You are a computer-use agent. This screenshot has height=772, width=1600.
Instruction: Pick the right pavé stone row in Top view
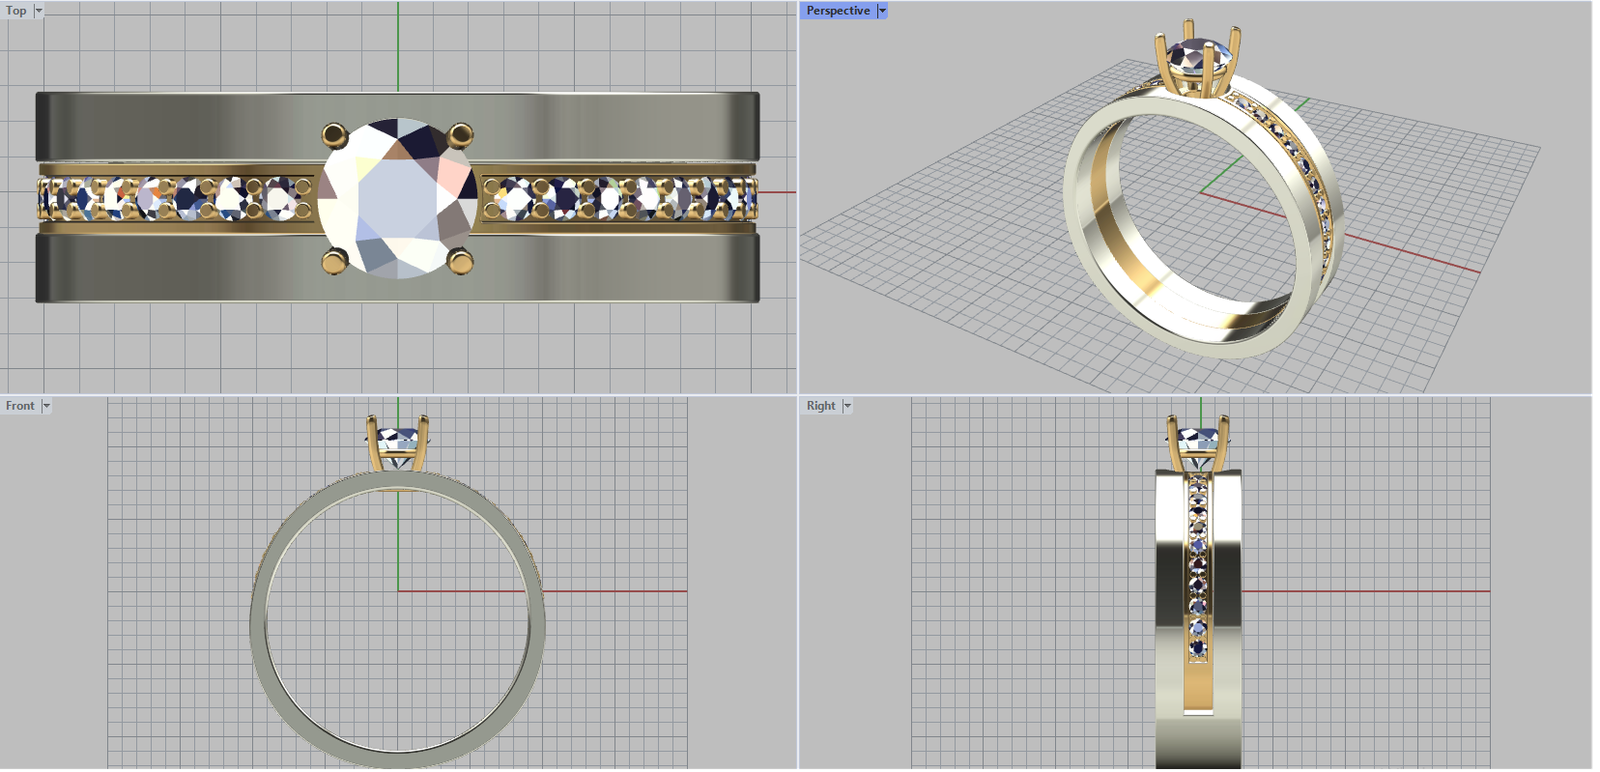click(x=620, y=198)
